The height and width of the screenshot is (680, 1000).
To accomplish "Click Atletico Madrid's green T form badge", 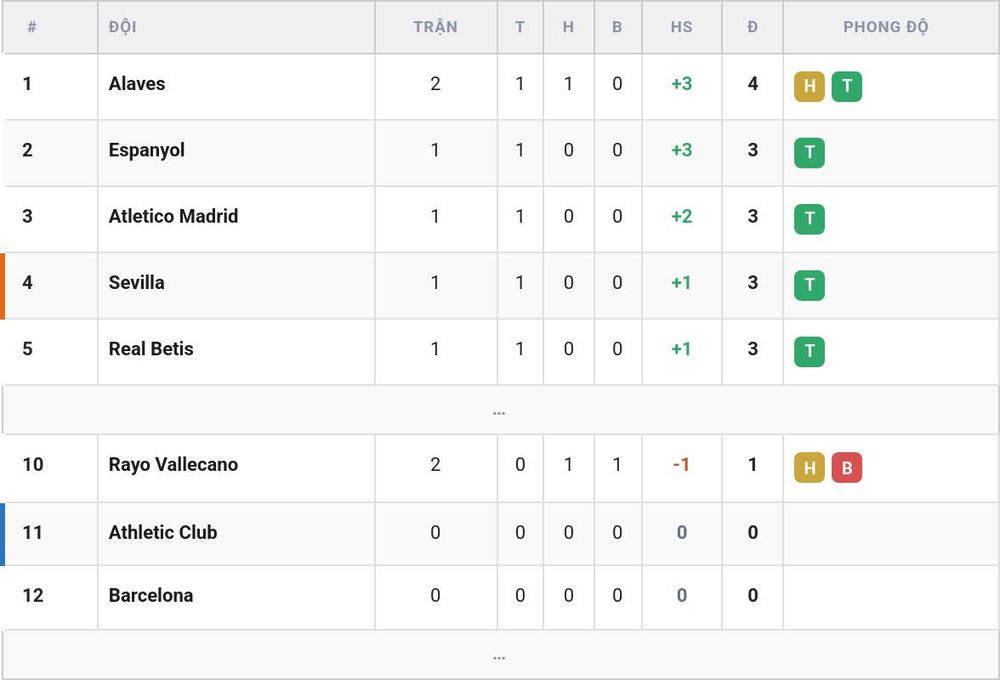I will [x=809, y=219].
